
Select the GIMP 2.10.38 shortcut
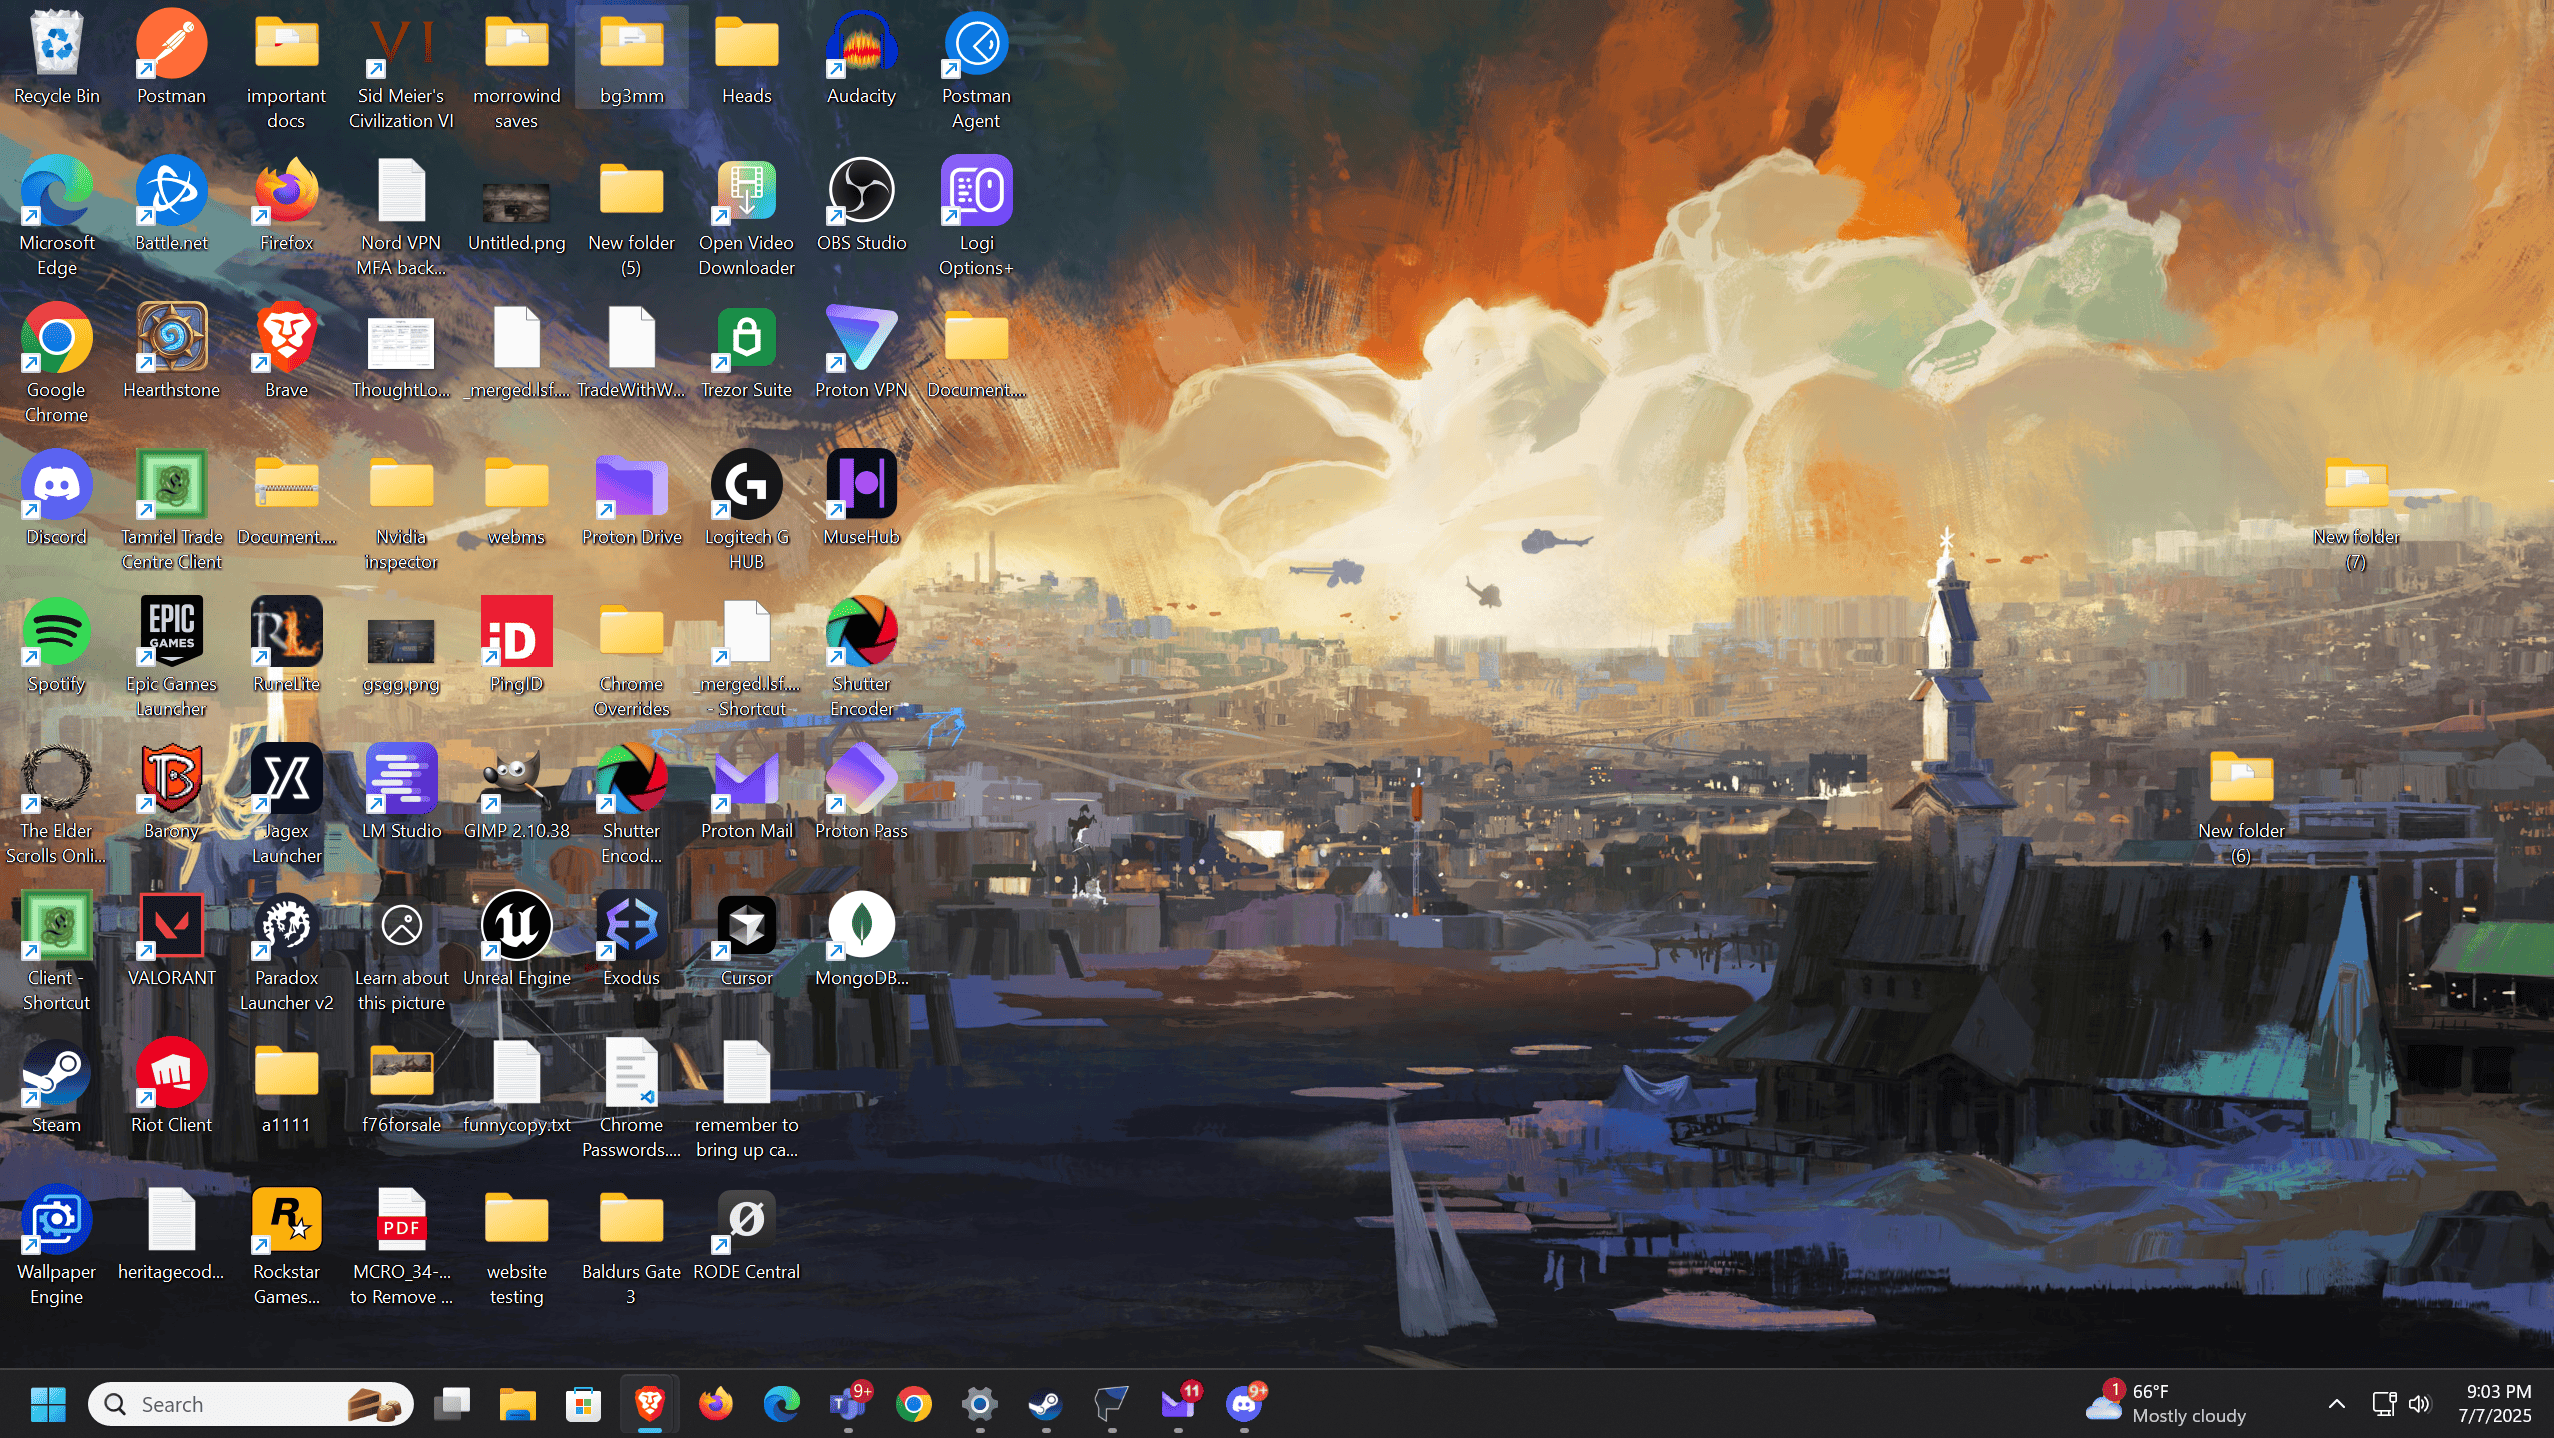coord(516,793)
